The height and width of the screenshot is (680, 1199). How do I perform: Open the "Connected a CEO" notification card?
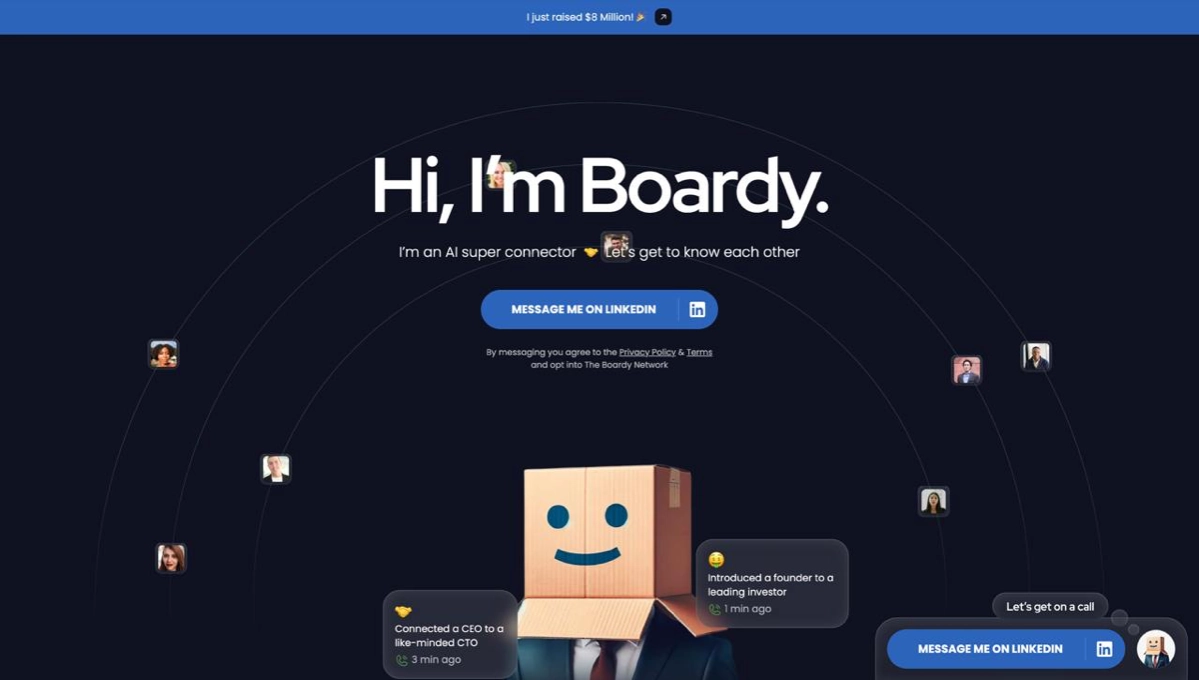(450, 635)
